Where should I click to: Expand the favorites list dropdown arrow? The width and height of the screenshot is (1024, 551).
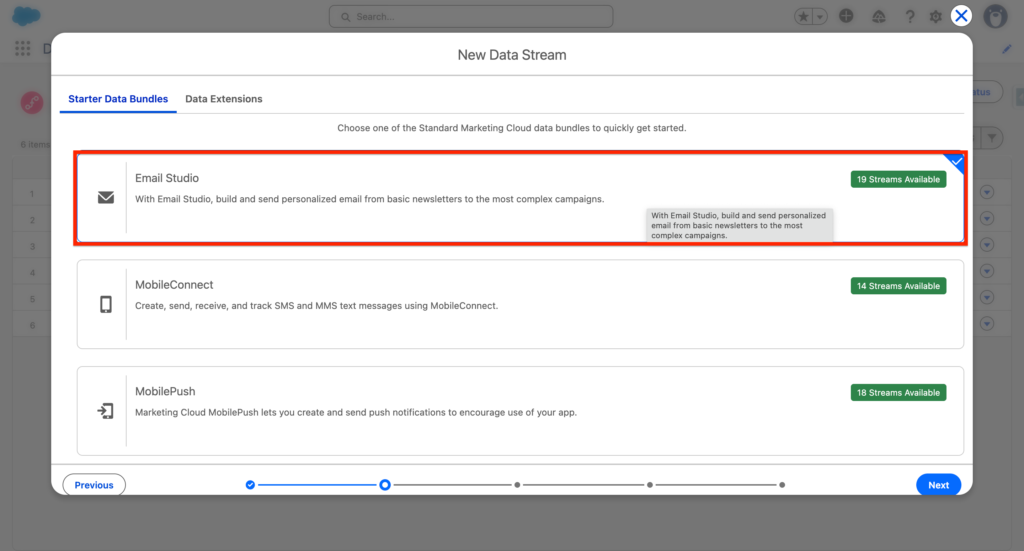coord(820,16)
